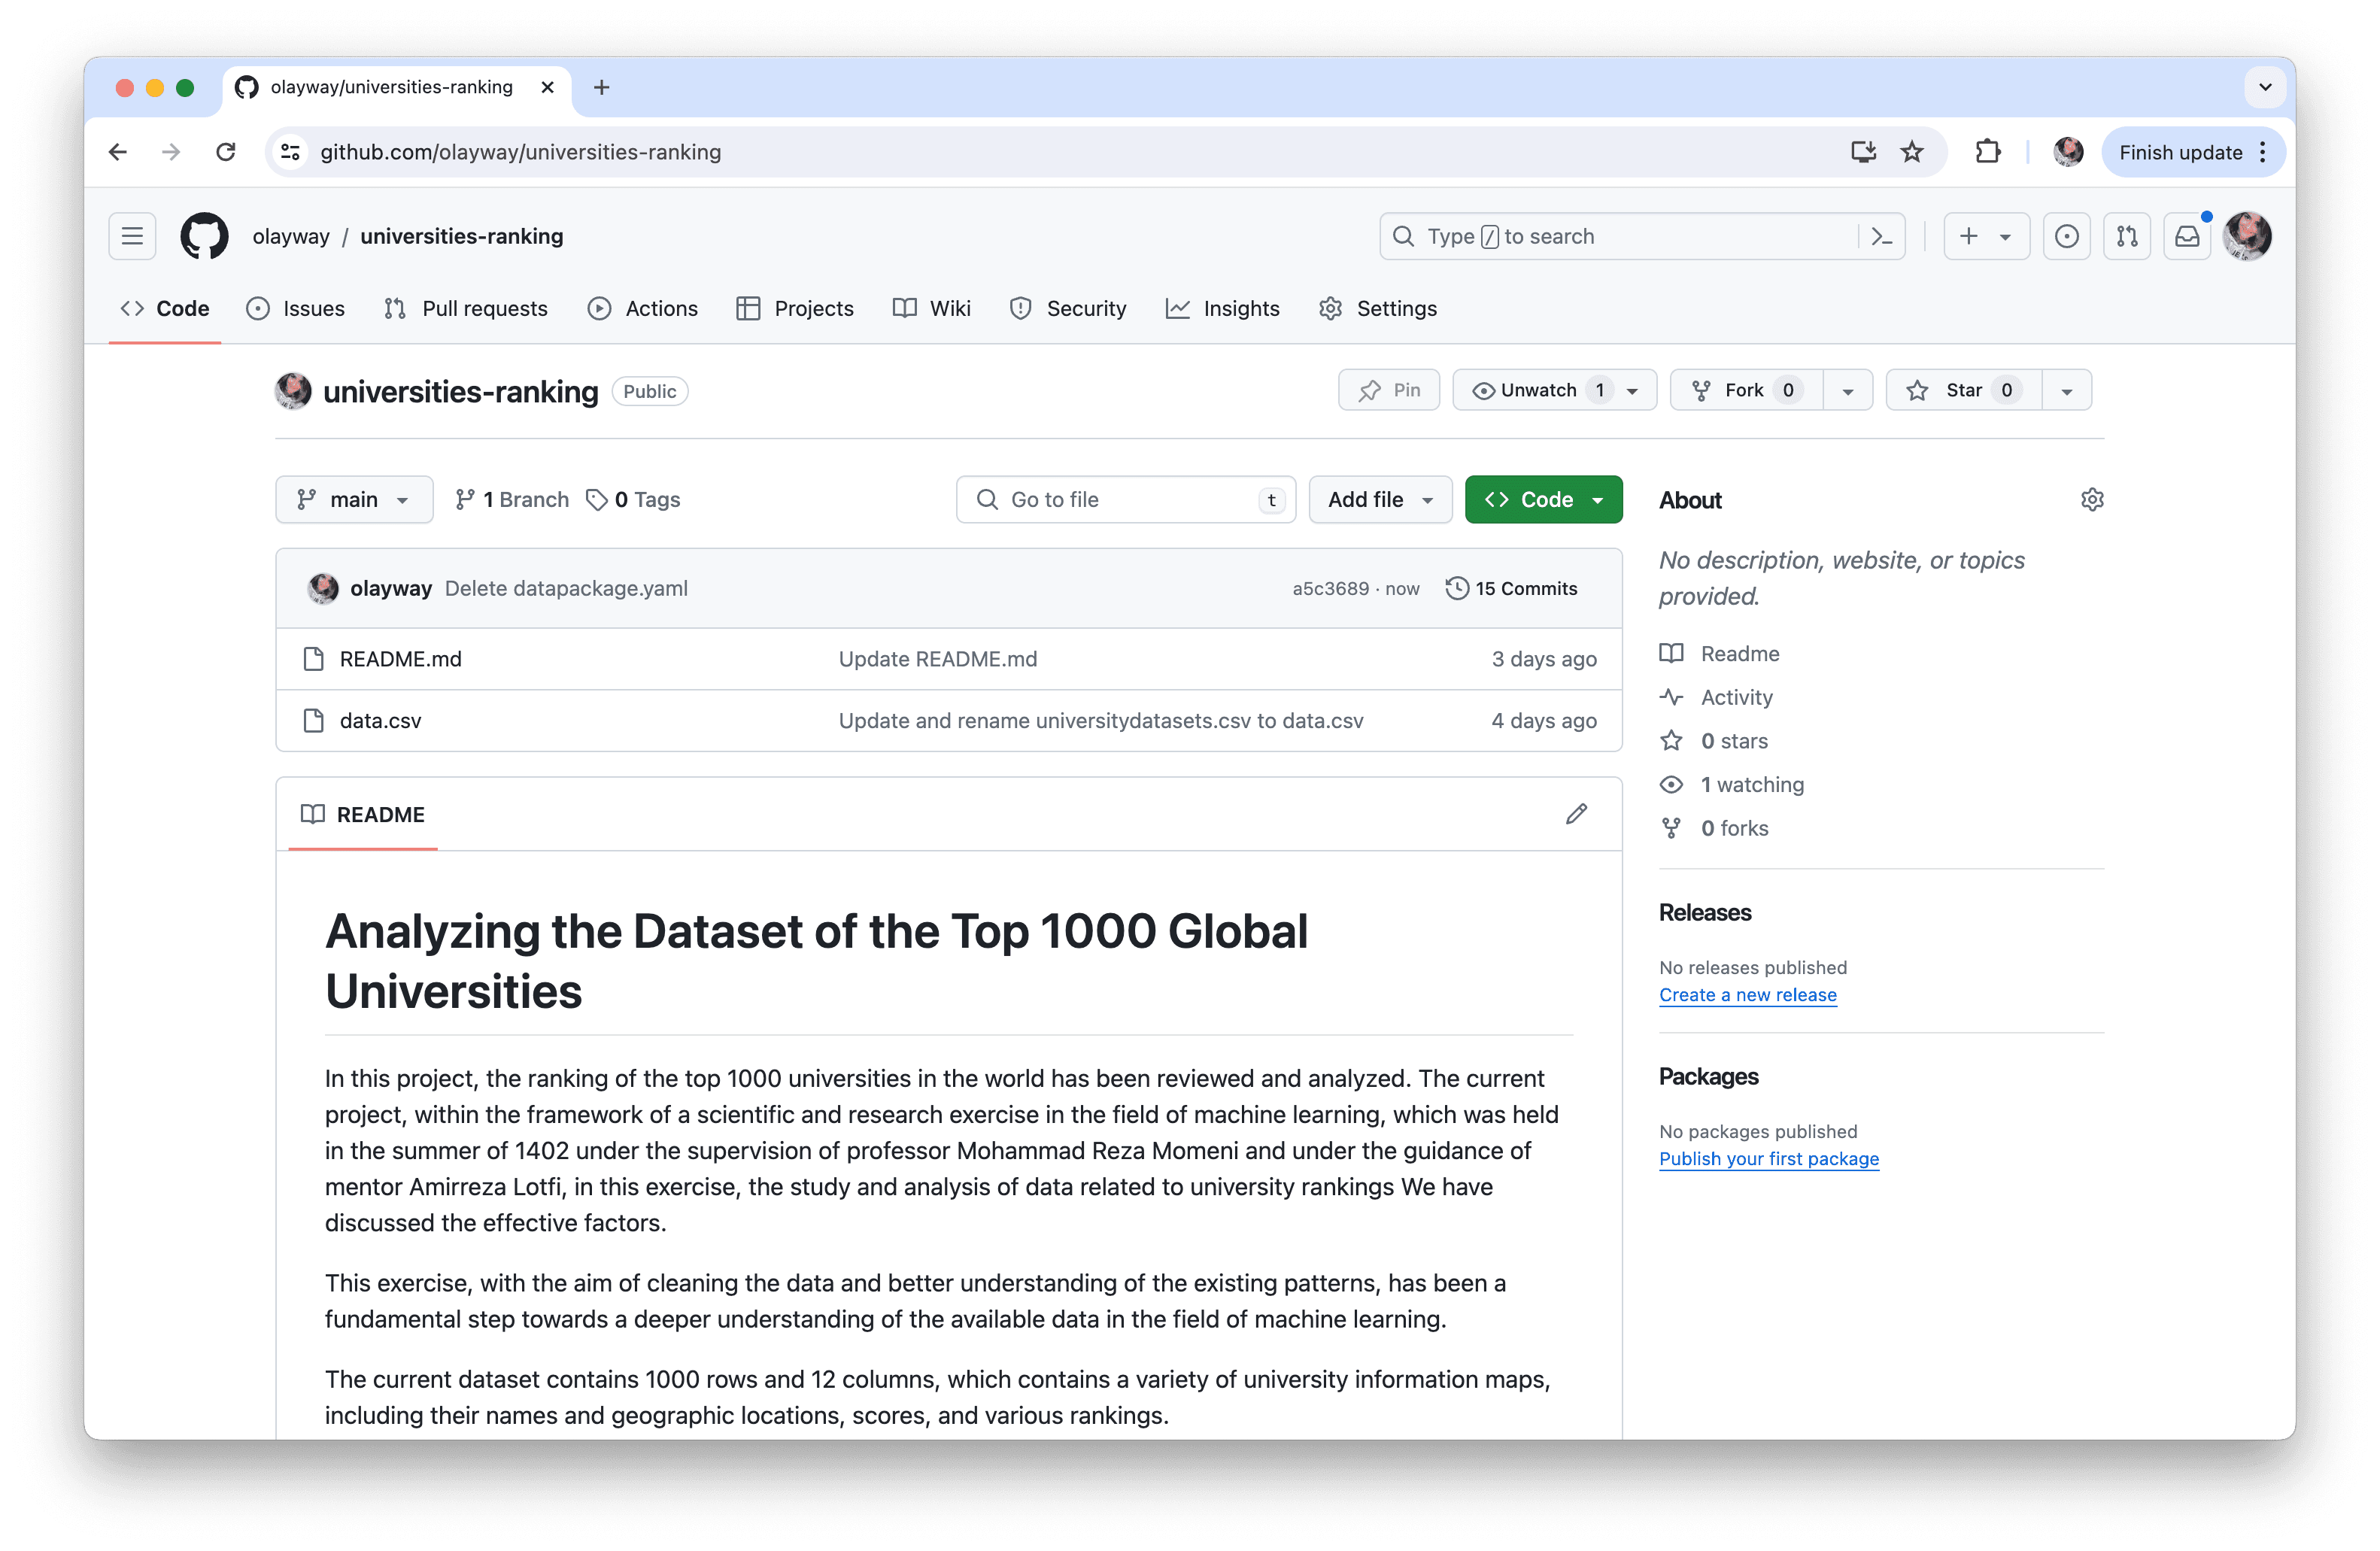The width and height of the screenshot is (2380, 1551).
Task: Open the notifications inbox icon
Action: tap(2187, 236)
